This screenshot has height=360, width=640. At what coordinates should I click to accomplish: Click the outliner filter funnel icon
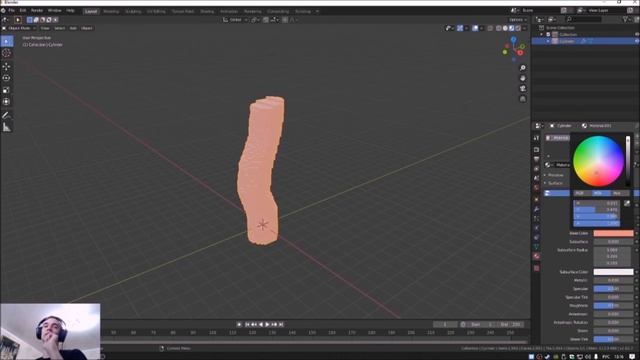(625, 19)
